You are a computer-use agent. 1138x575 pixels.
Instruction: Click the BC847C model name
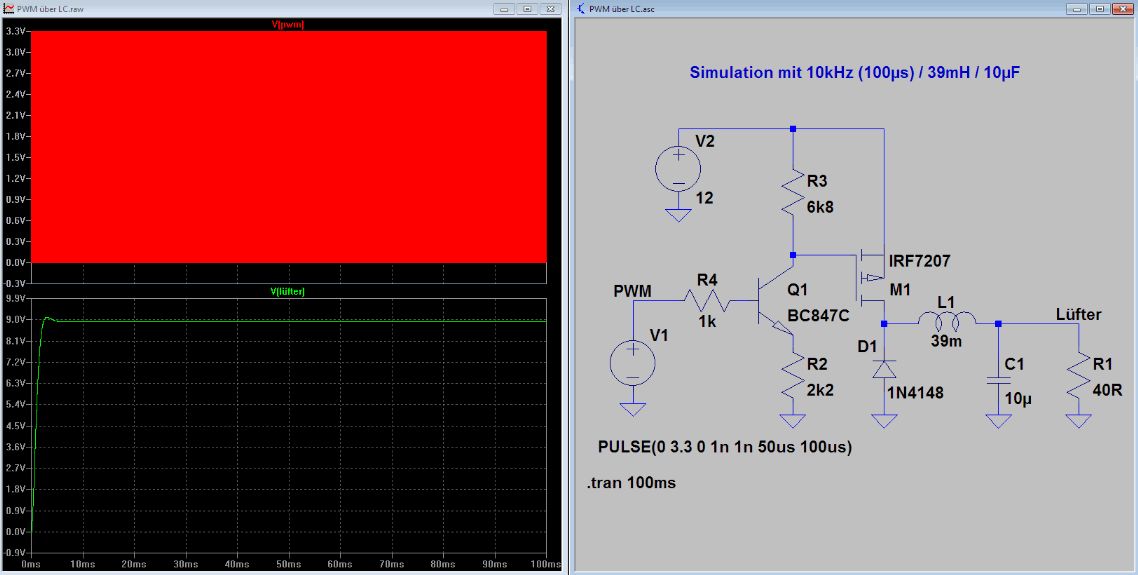click(x=818, y=317)
